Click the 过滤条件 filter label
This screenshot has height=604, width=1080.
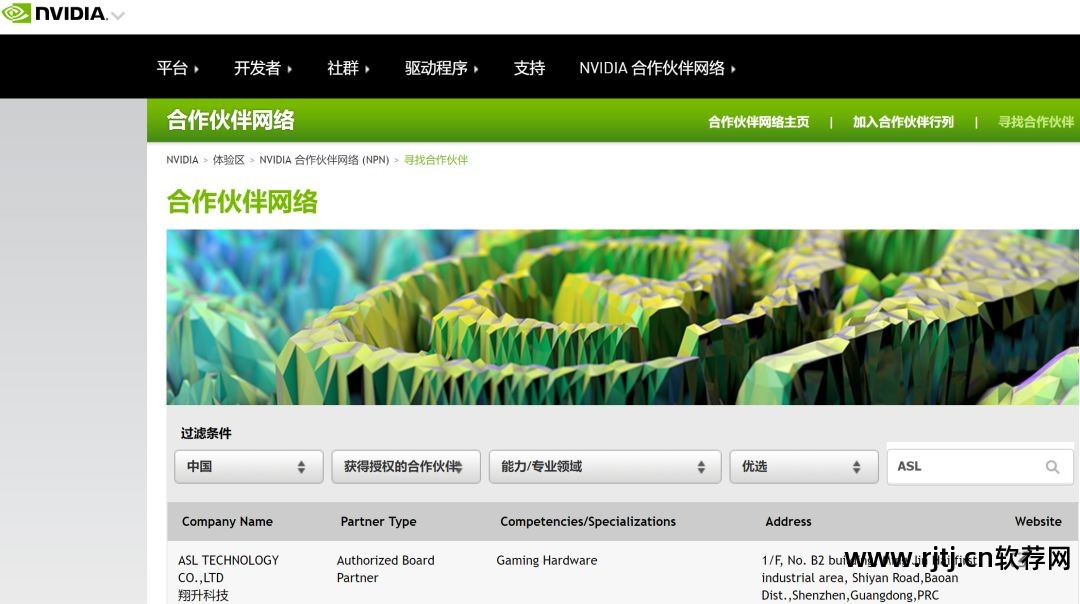pos(206,433)
